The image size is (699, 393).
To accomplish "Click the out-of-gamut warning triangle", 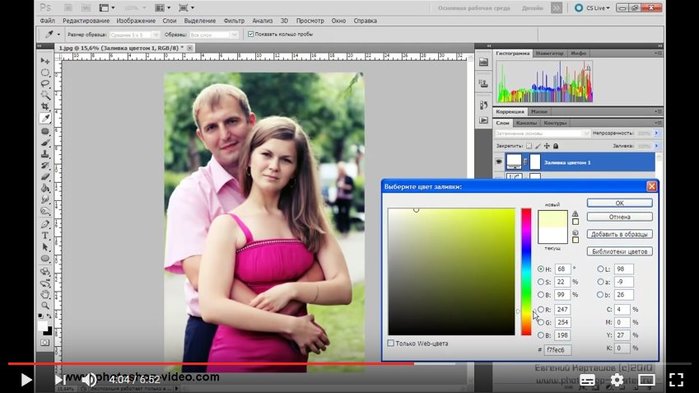I will 576,213.
